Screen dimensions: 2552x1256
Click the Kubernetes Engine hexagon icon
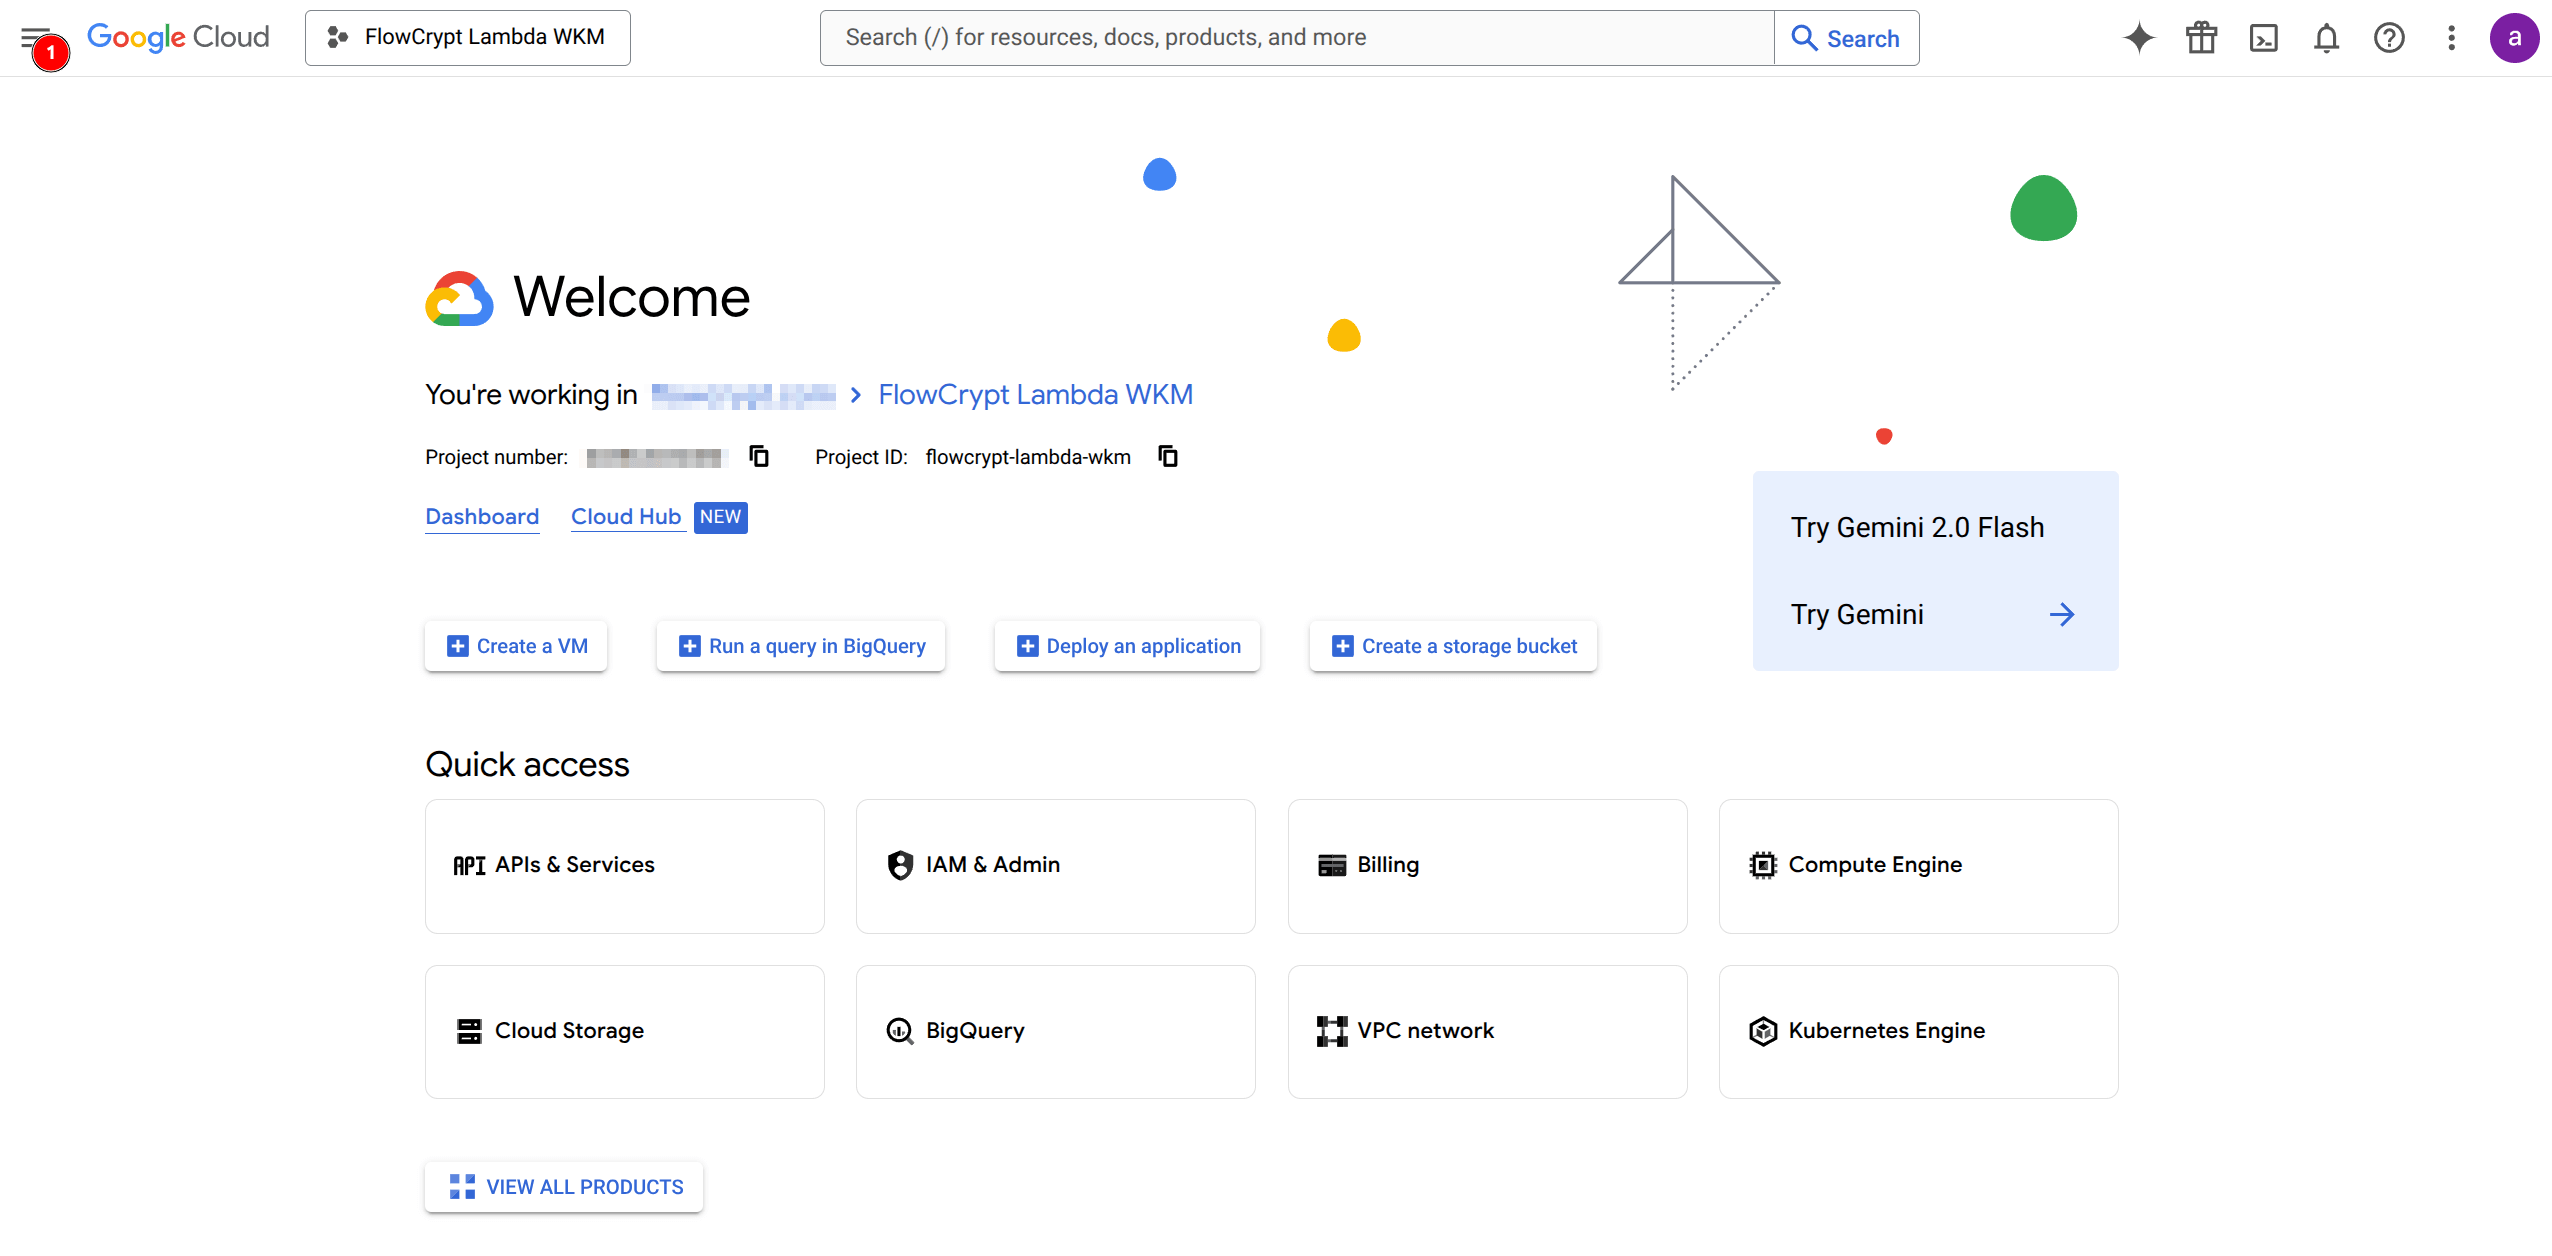(1763, 1031)
